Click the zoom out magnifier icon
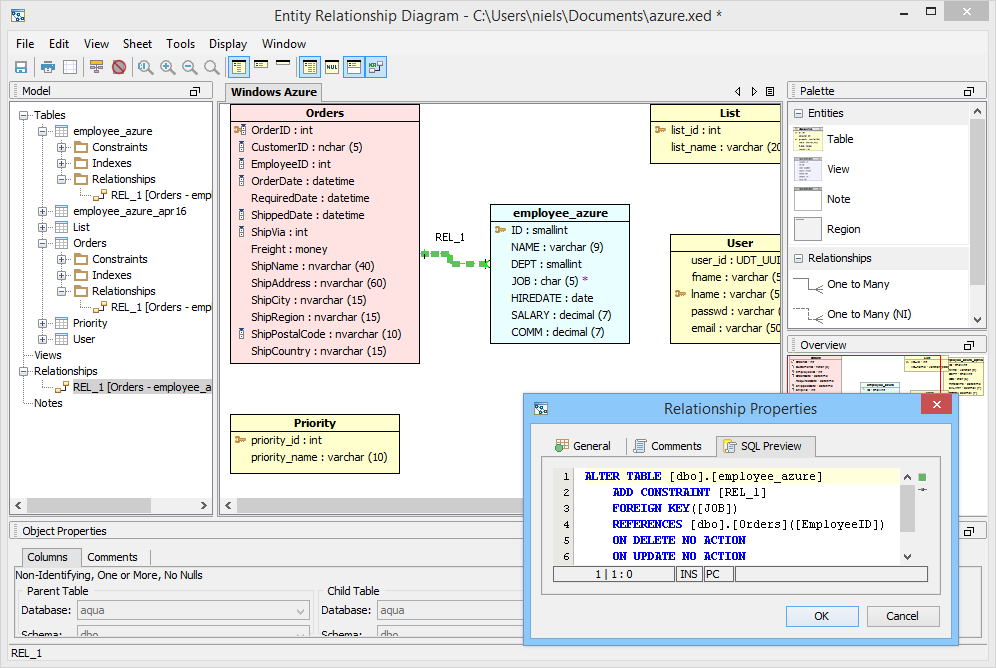This screenshot has width=996, height=668. coord(189,67)
